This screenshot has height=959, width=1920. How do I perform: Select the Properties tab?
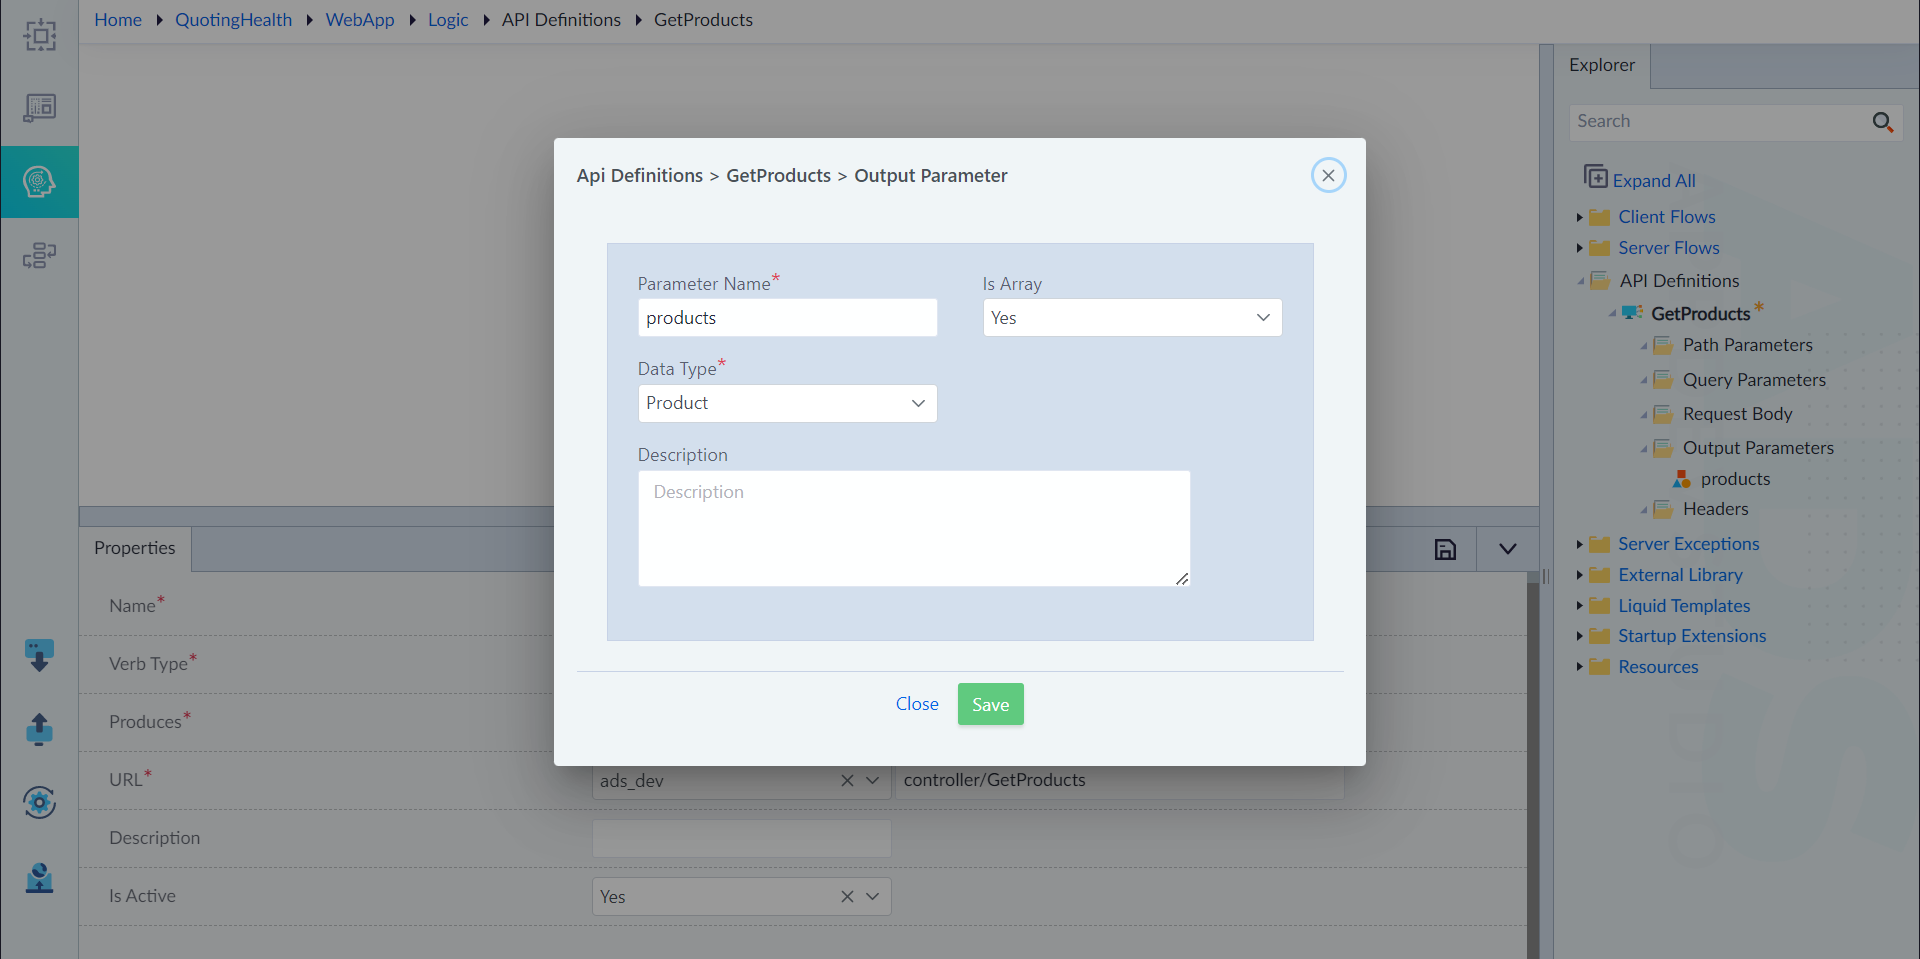(135, 548)
